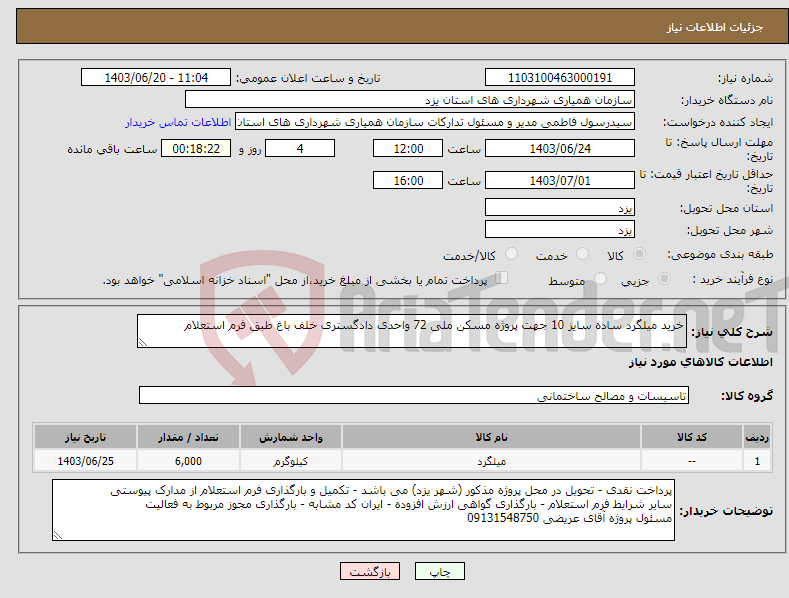The width and height of the screenshot is (789, 598).
Task: Click the deadline time field 12:00
Action: click(408, 148)
